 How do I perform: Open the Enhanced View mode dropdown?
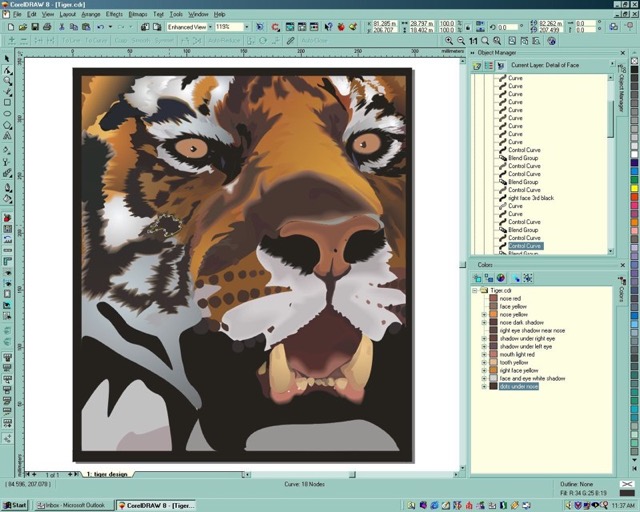[210, 27]
